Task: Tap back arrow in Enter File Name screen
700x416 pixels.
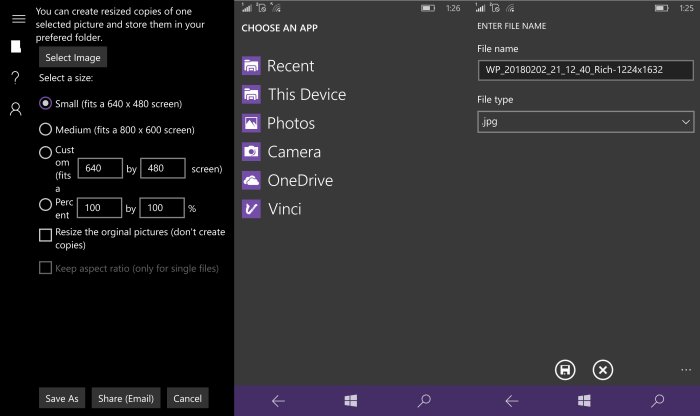Action: point(512,401)
